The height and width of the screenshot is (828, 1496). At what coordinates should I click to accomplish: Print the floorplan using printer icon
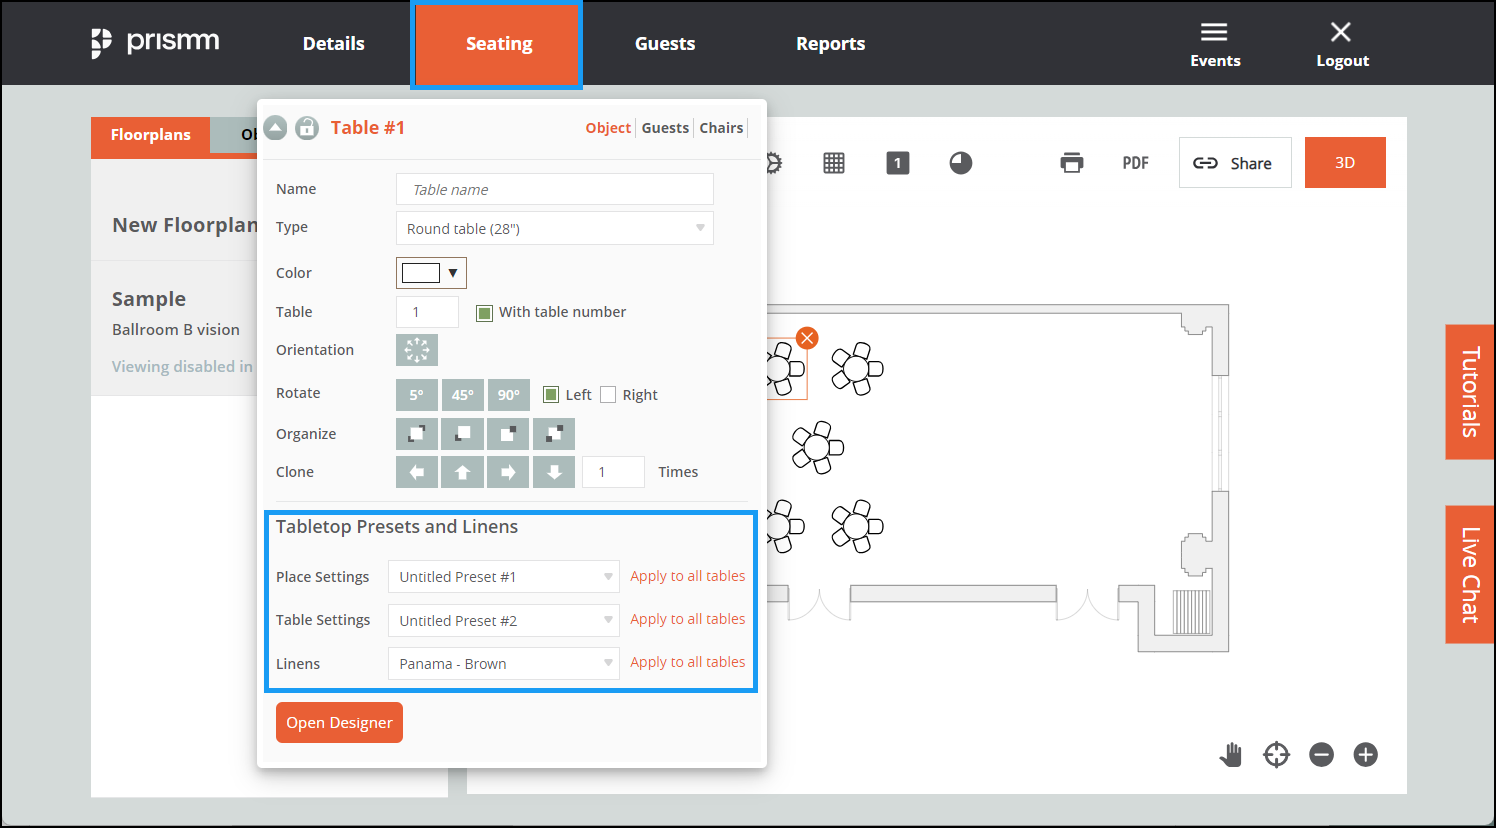[x=1072, y=163]
